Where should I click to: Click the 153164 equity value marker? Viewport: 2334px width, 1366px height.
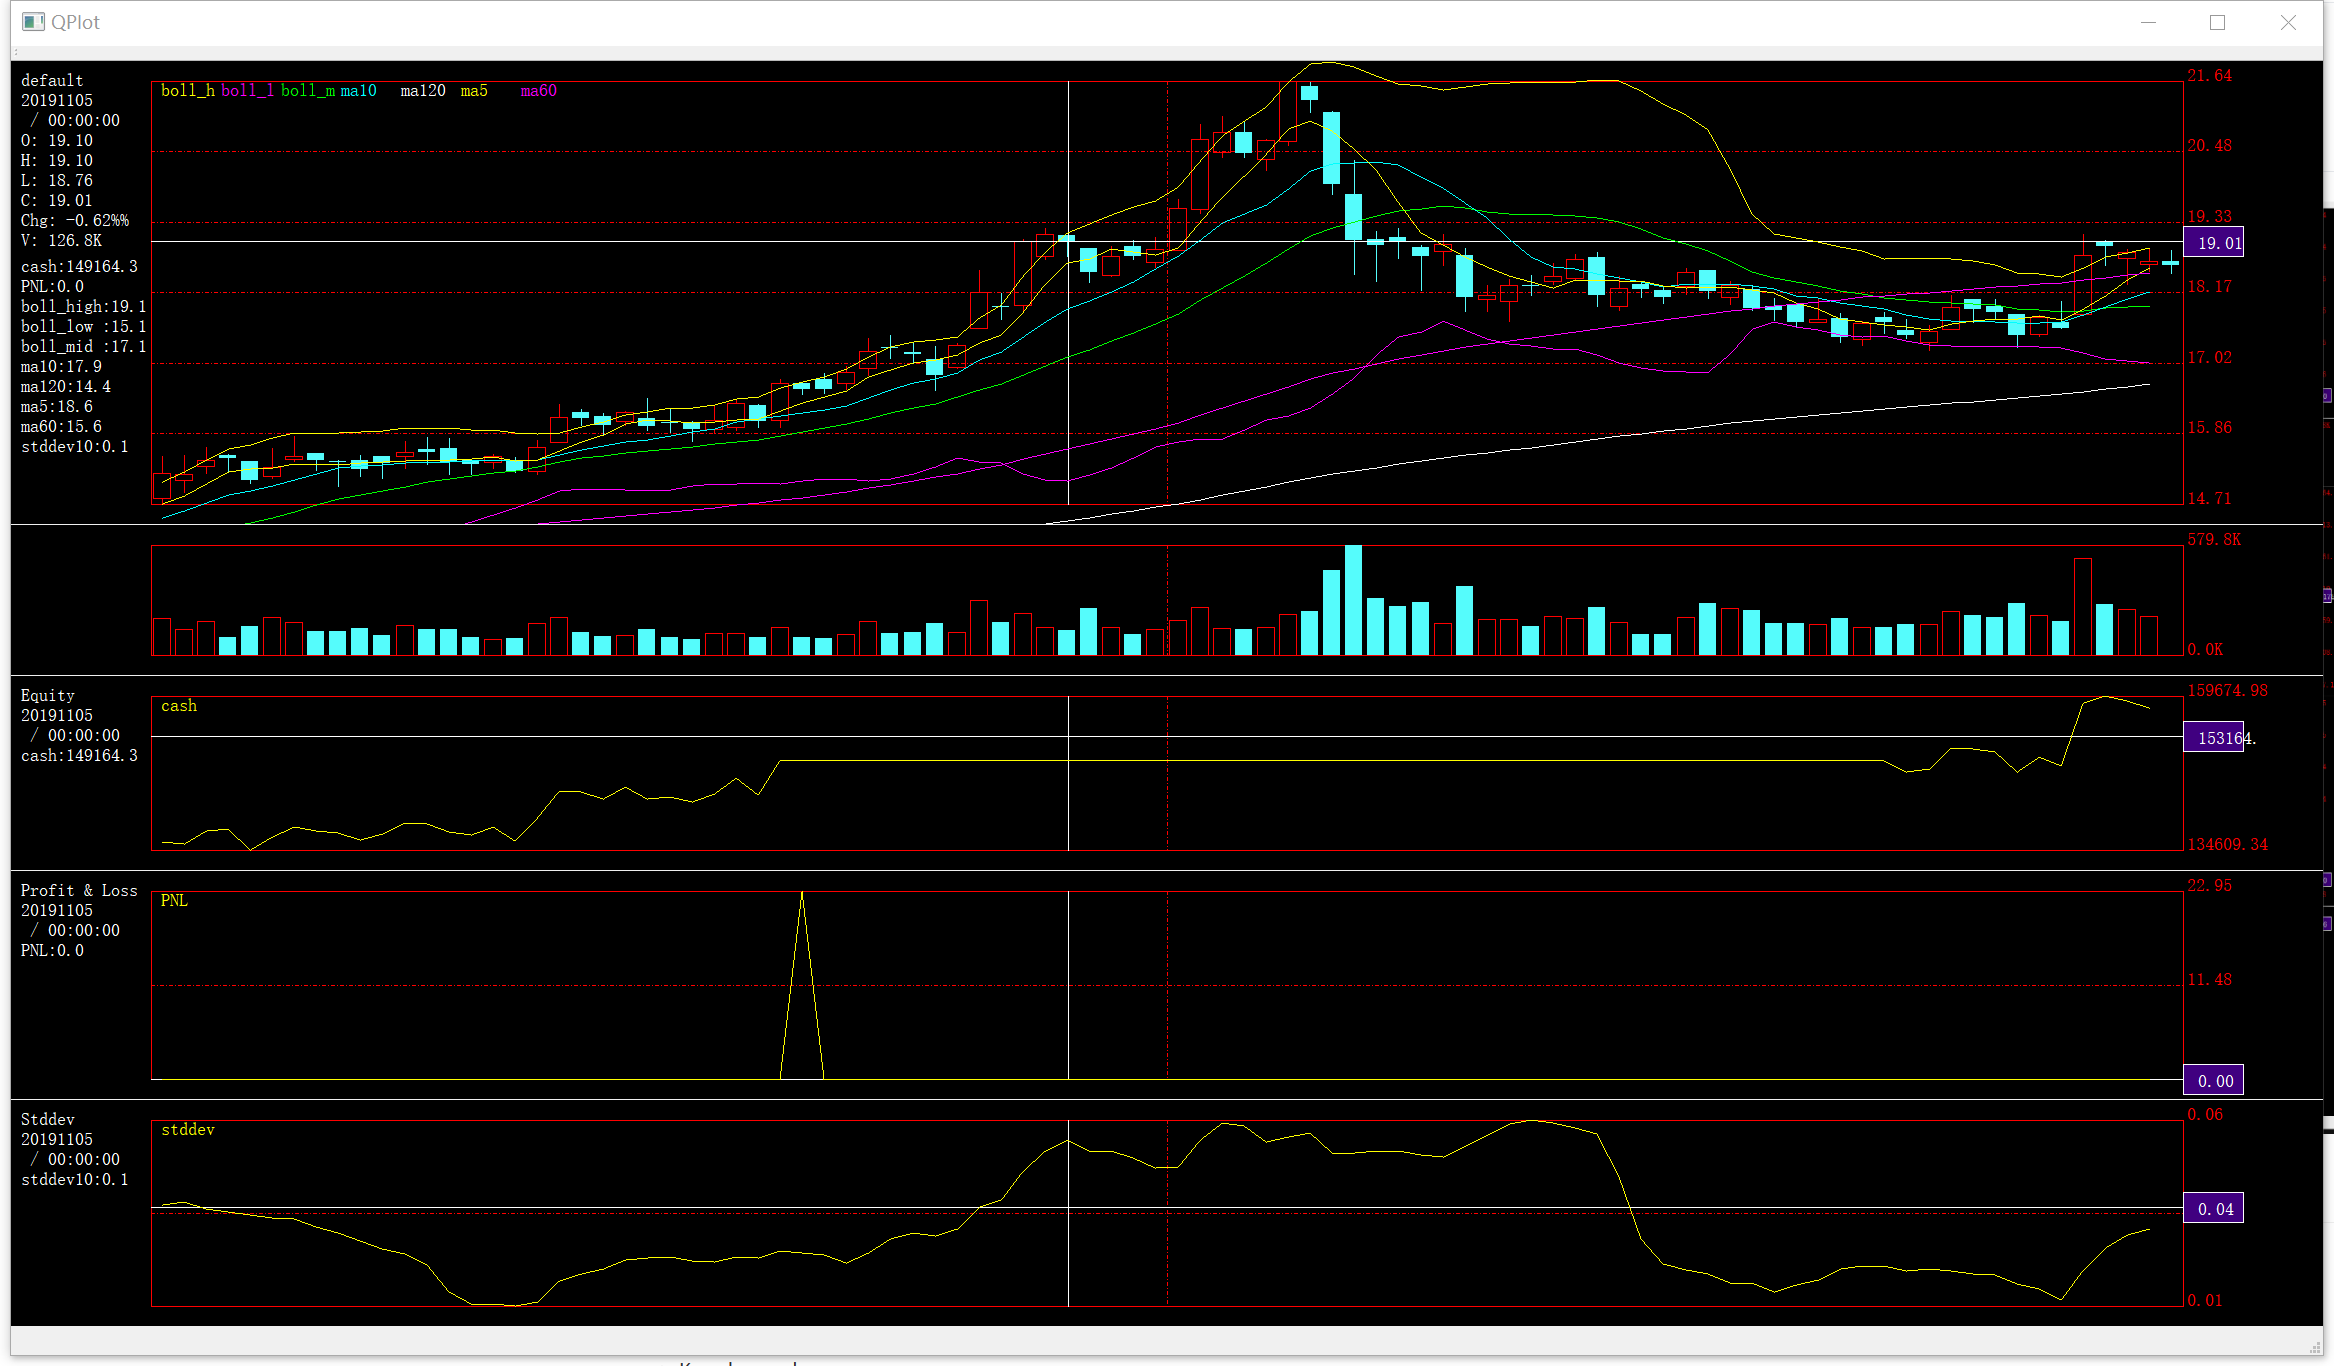2213,738
